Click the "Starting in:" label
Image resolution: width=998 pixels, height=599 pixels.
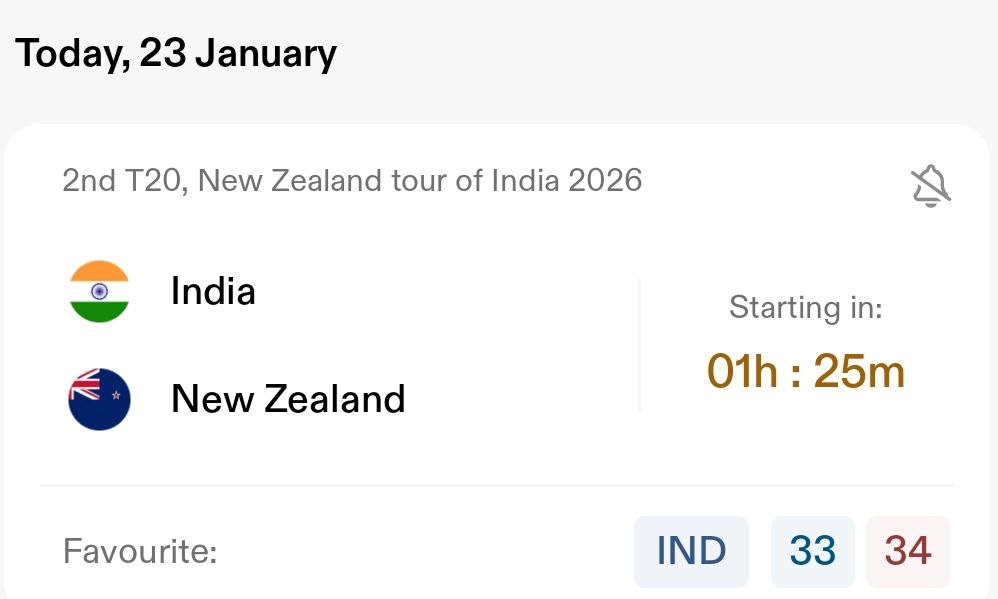805,307
